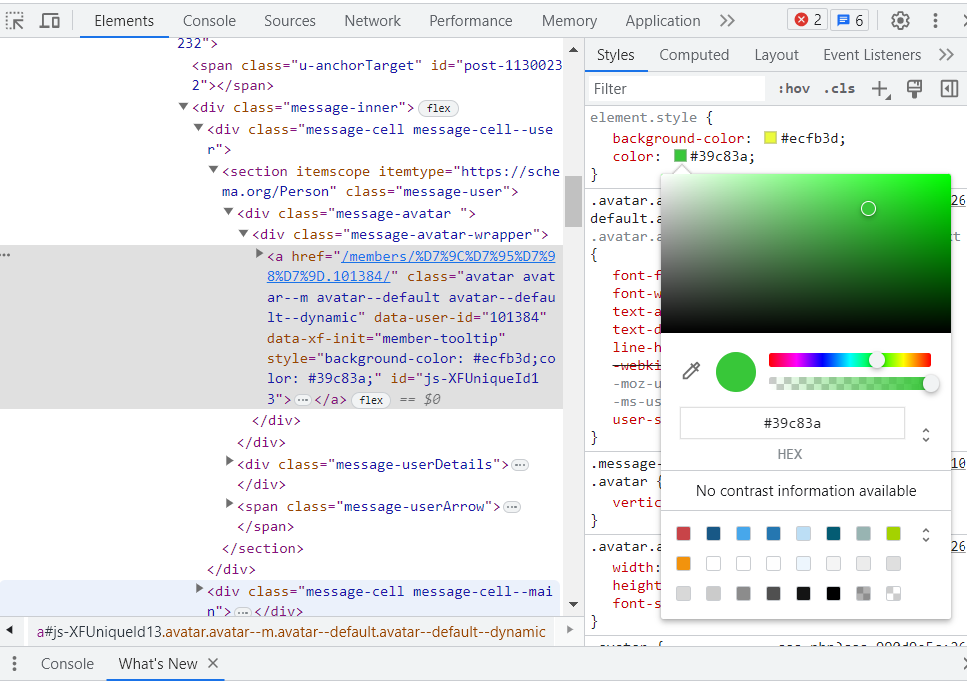Viewport: 967px width, 681px height.
Task: Collapse the message-inner div node
Action: click(x=184, y=107)
